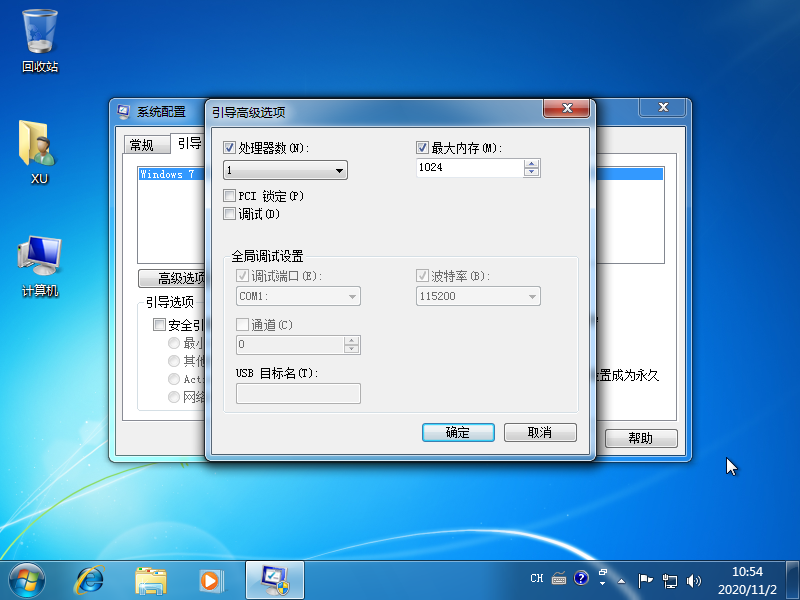
Task: Uncheck the 最大内存 checkbox
Action: [422, 147]
